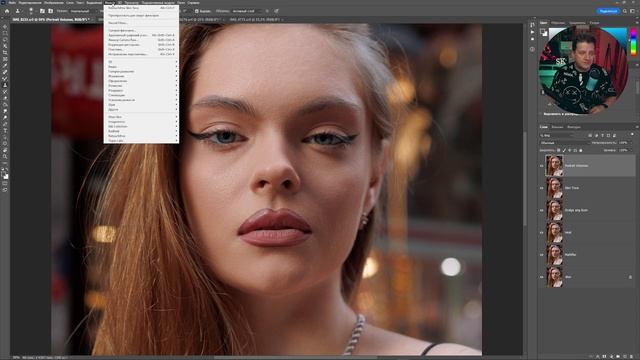Open the Brush Settings panel icon

click(x=42, y=11)
